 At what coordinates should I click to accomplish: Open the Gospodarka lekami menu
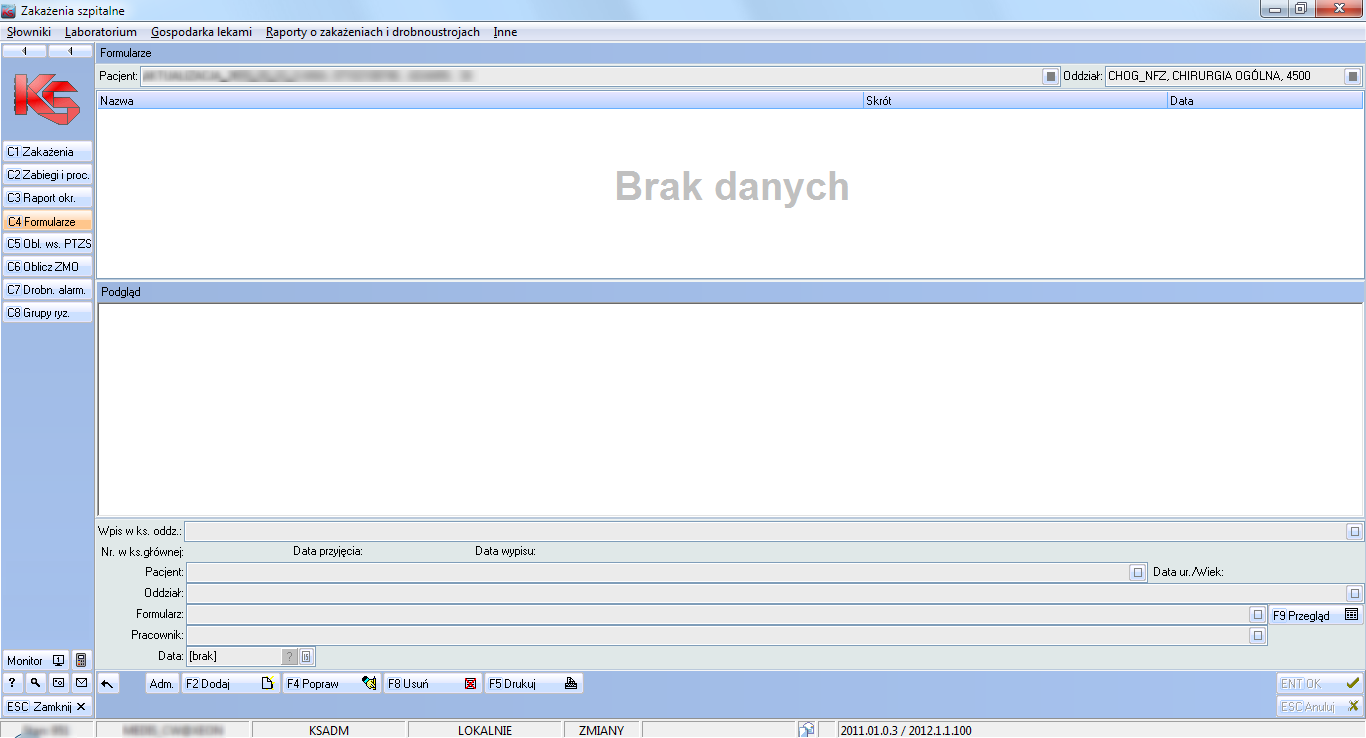[201, 32]
